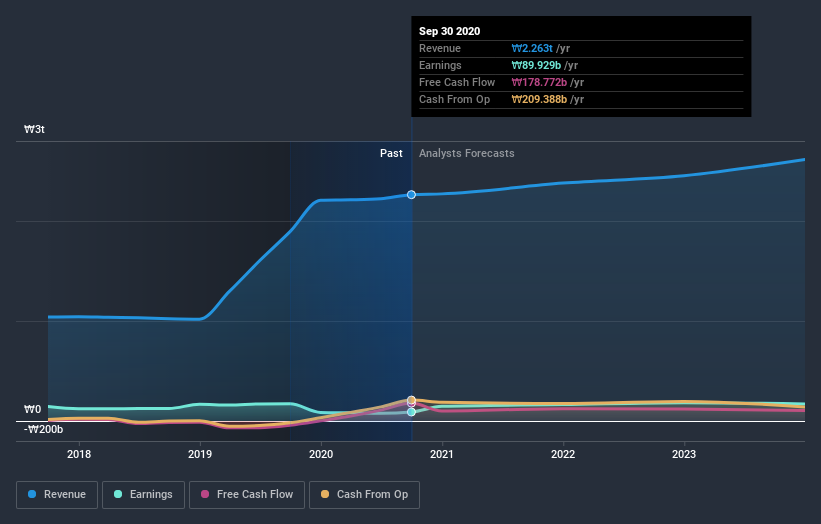821x524 pixels.
Task: Click the 2018 x-axis label
Action: [79, 454]
